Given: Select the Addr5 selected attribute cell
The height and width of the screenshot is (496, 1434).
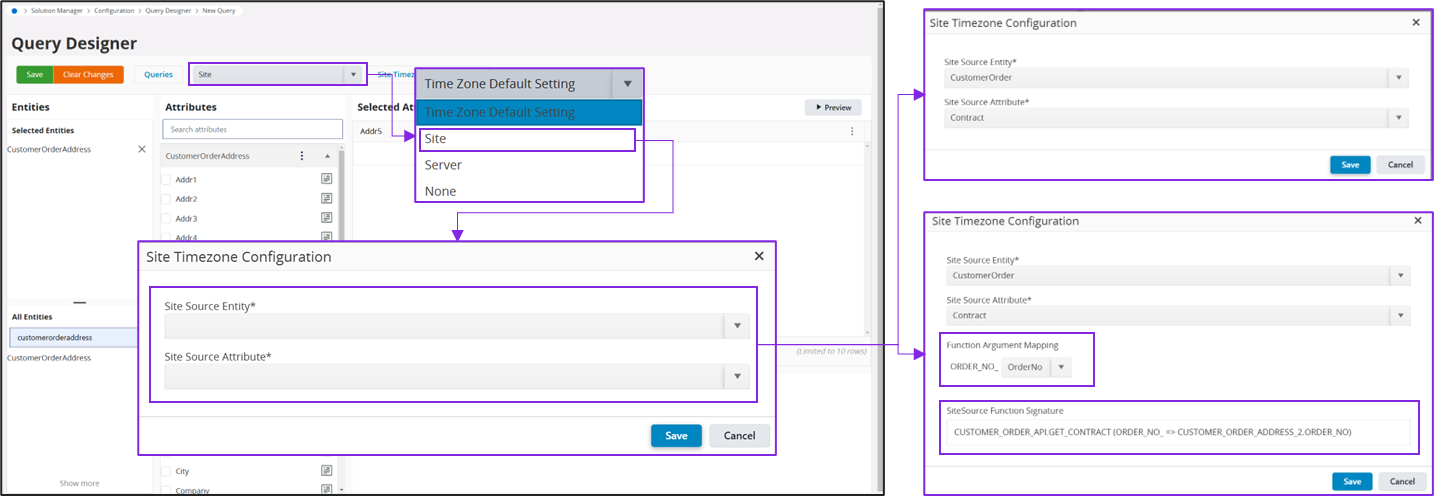Looking at the screenshot, I should (371, 131).
